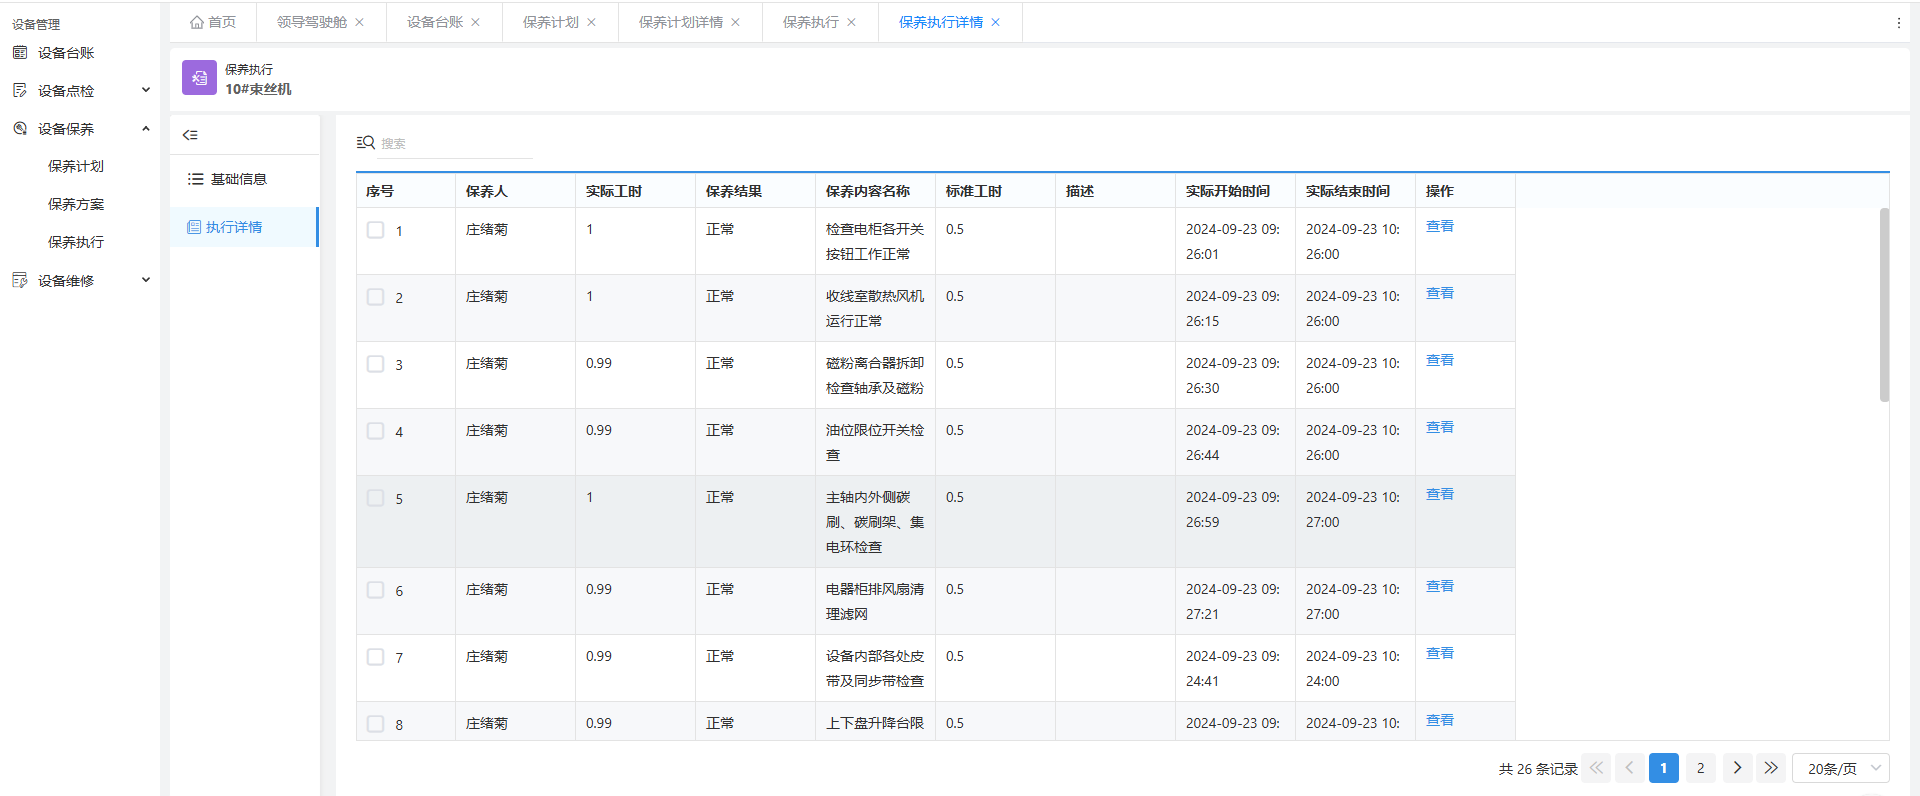Select the checkbox for row 5
This screenshot has width=1920, height=796.
(375, 498)
